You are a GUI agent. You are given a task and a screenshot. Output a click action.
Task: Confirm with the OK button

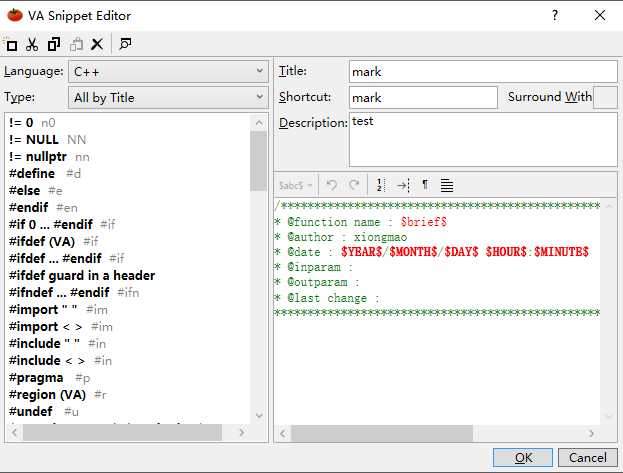523,457
